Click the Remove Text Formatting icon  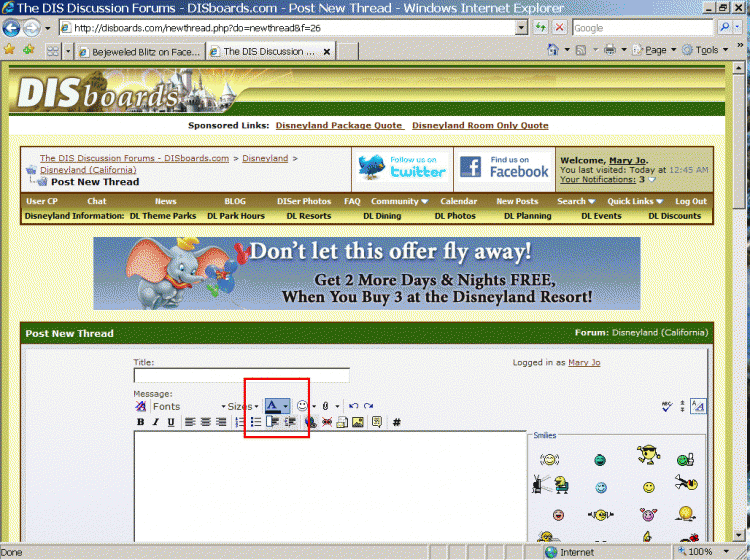pos(140,406)
